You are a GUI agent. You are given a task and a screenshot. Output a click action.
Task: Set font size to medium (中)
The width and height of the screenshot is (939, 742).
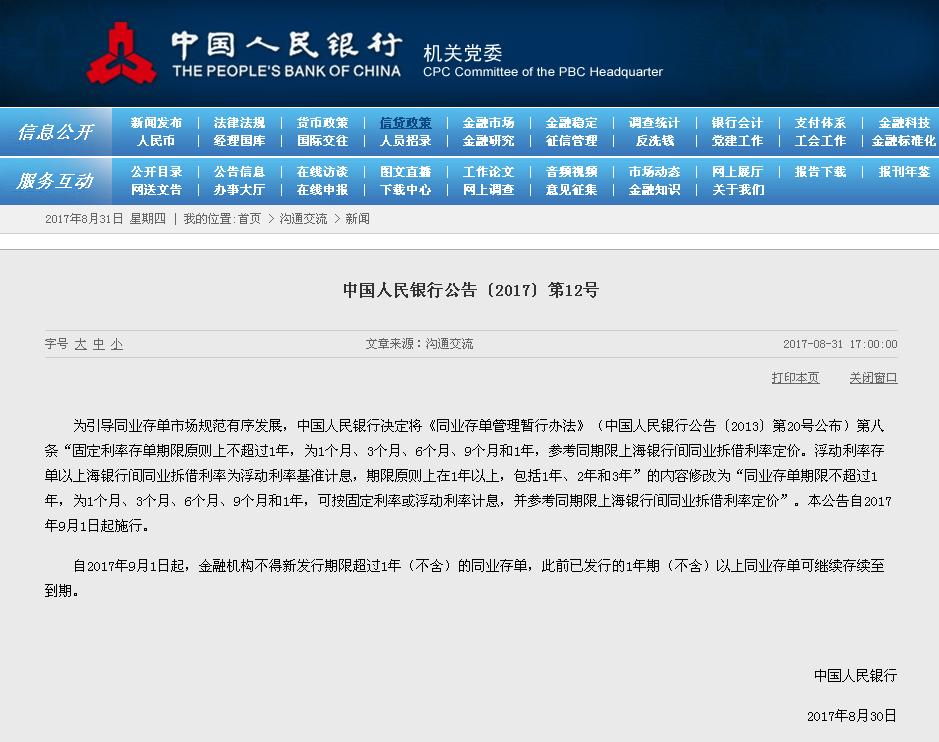click(99, 344)
